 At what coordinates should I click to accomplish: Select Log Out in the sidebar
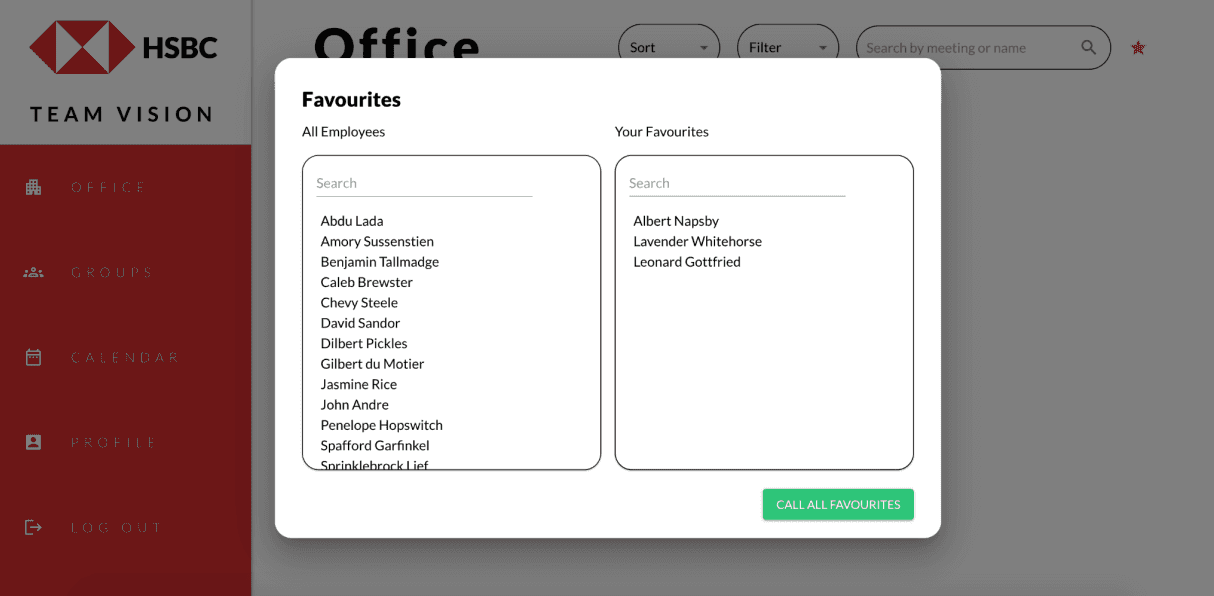coord(116,527)
